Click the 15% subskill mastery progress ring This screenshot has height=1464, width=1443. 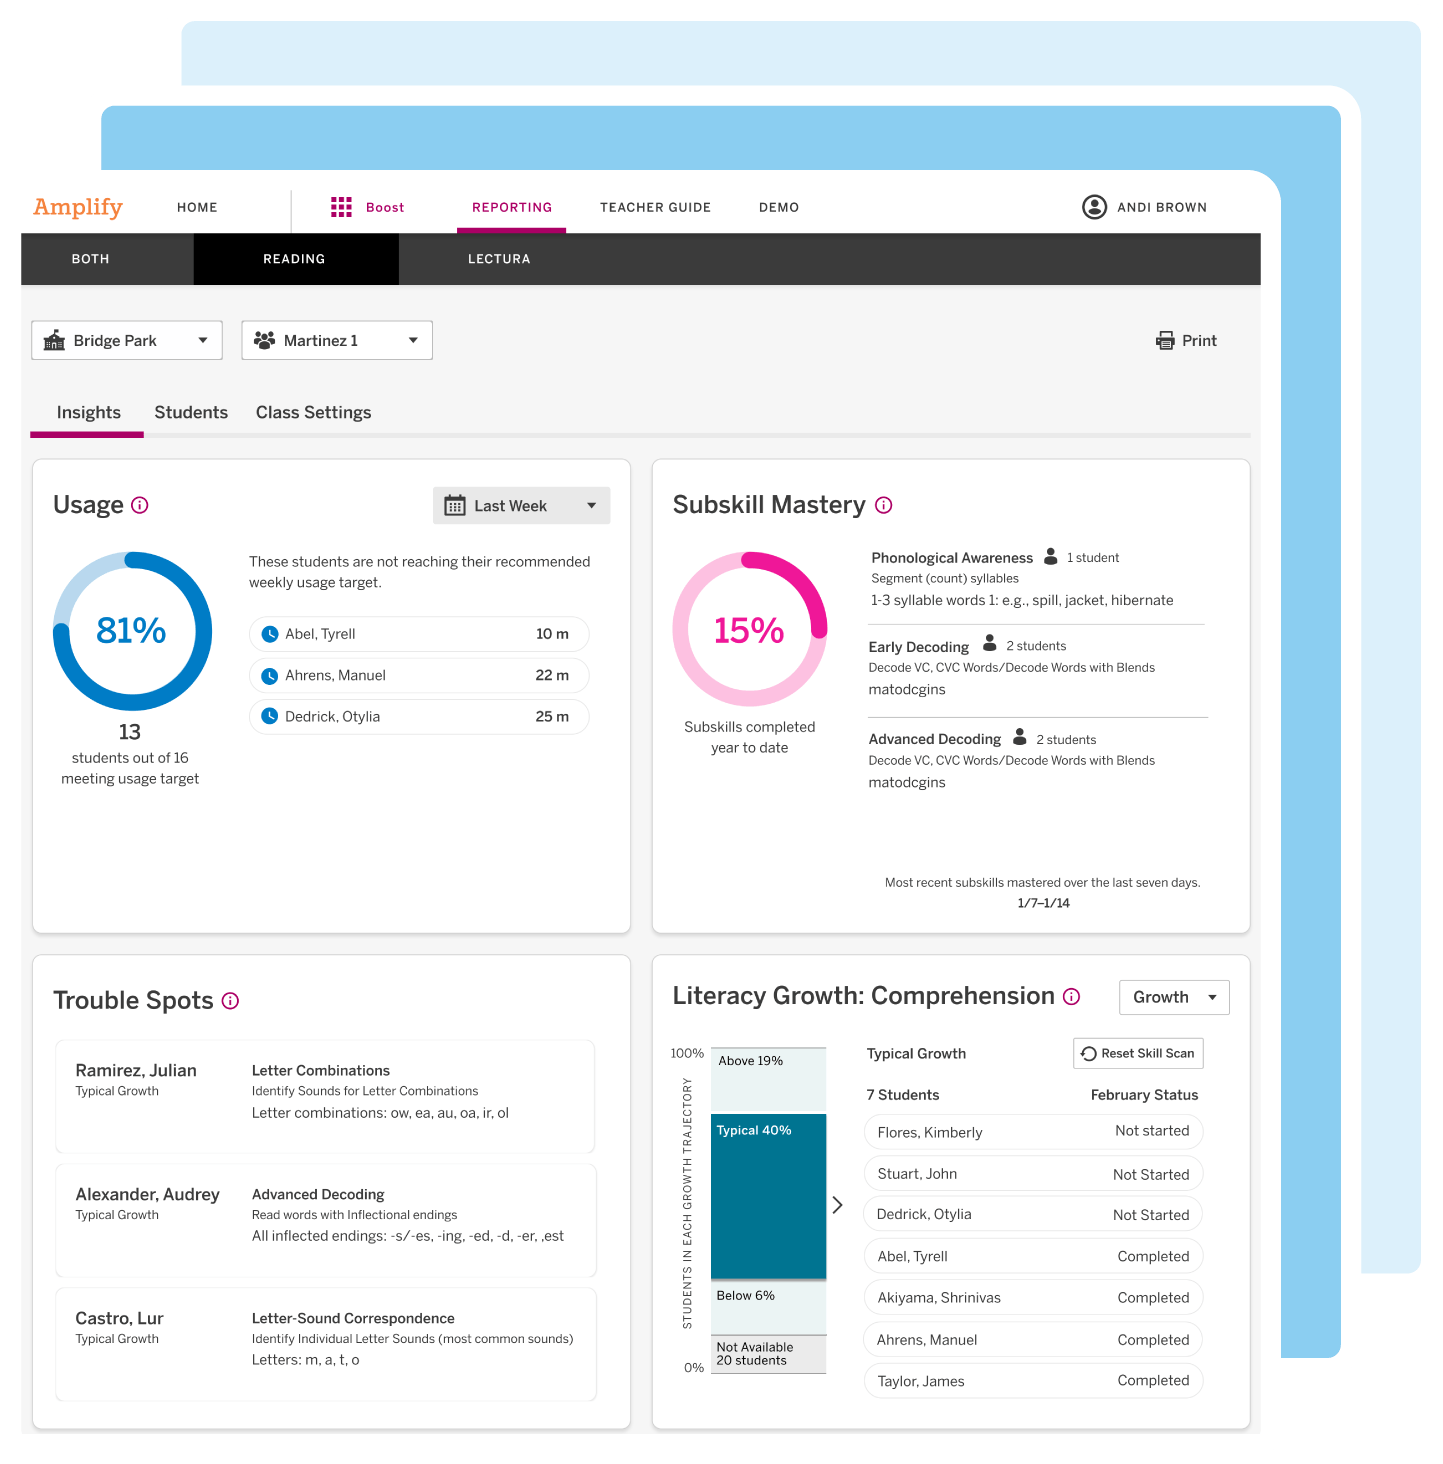[x=750, y=630]
